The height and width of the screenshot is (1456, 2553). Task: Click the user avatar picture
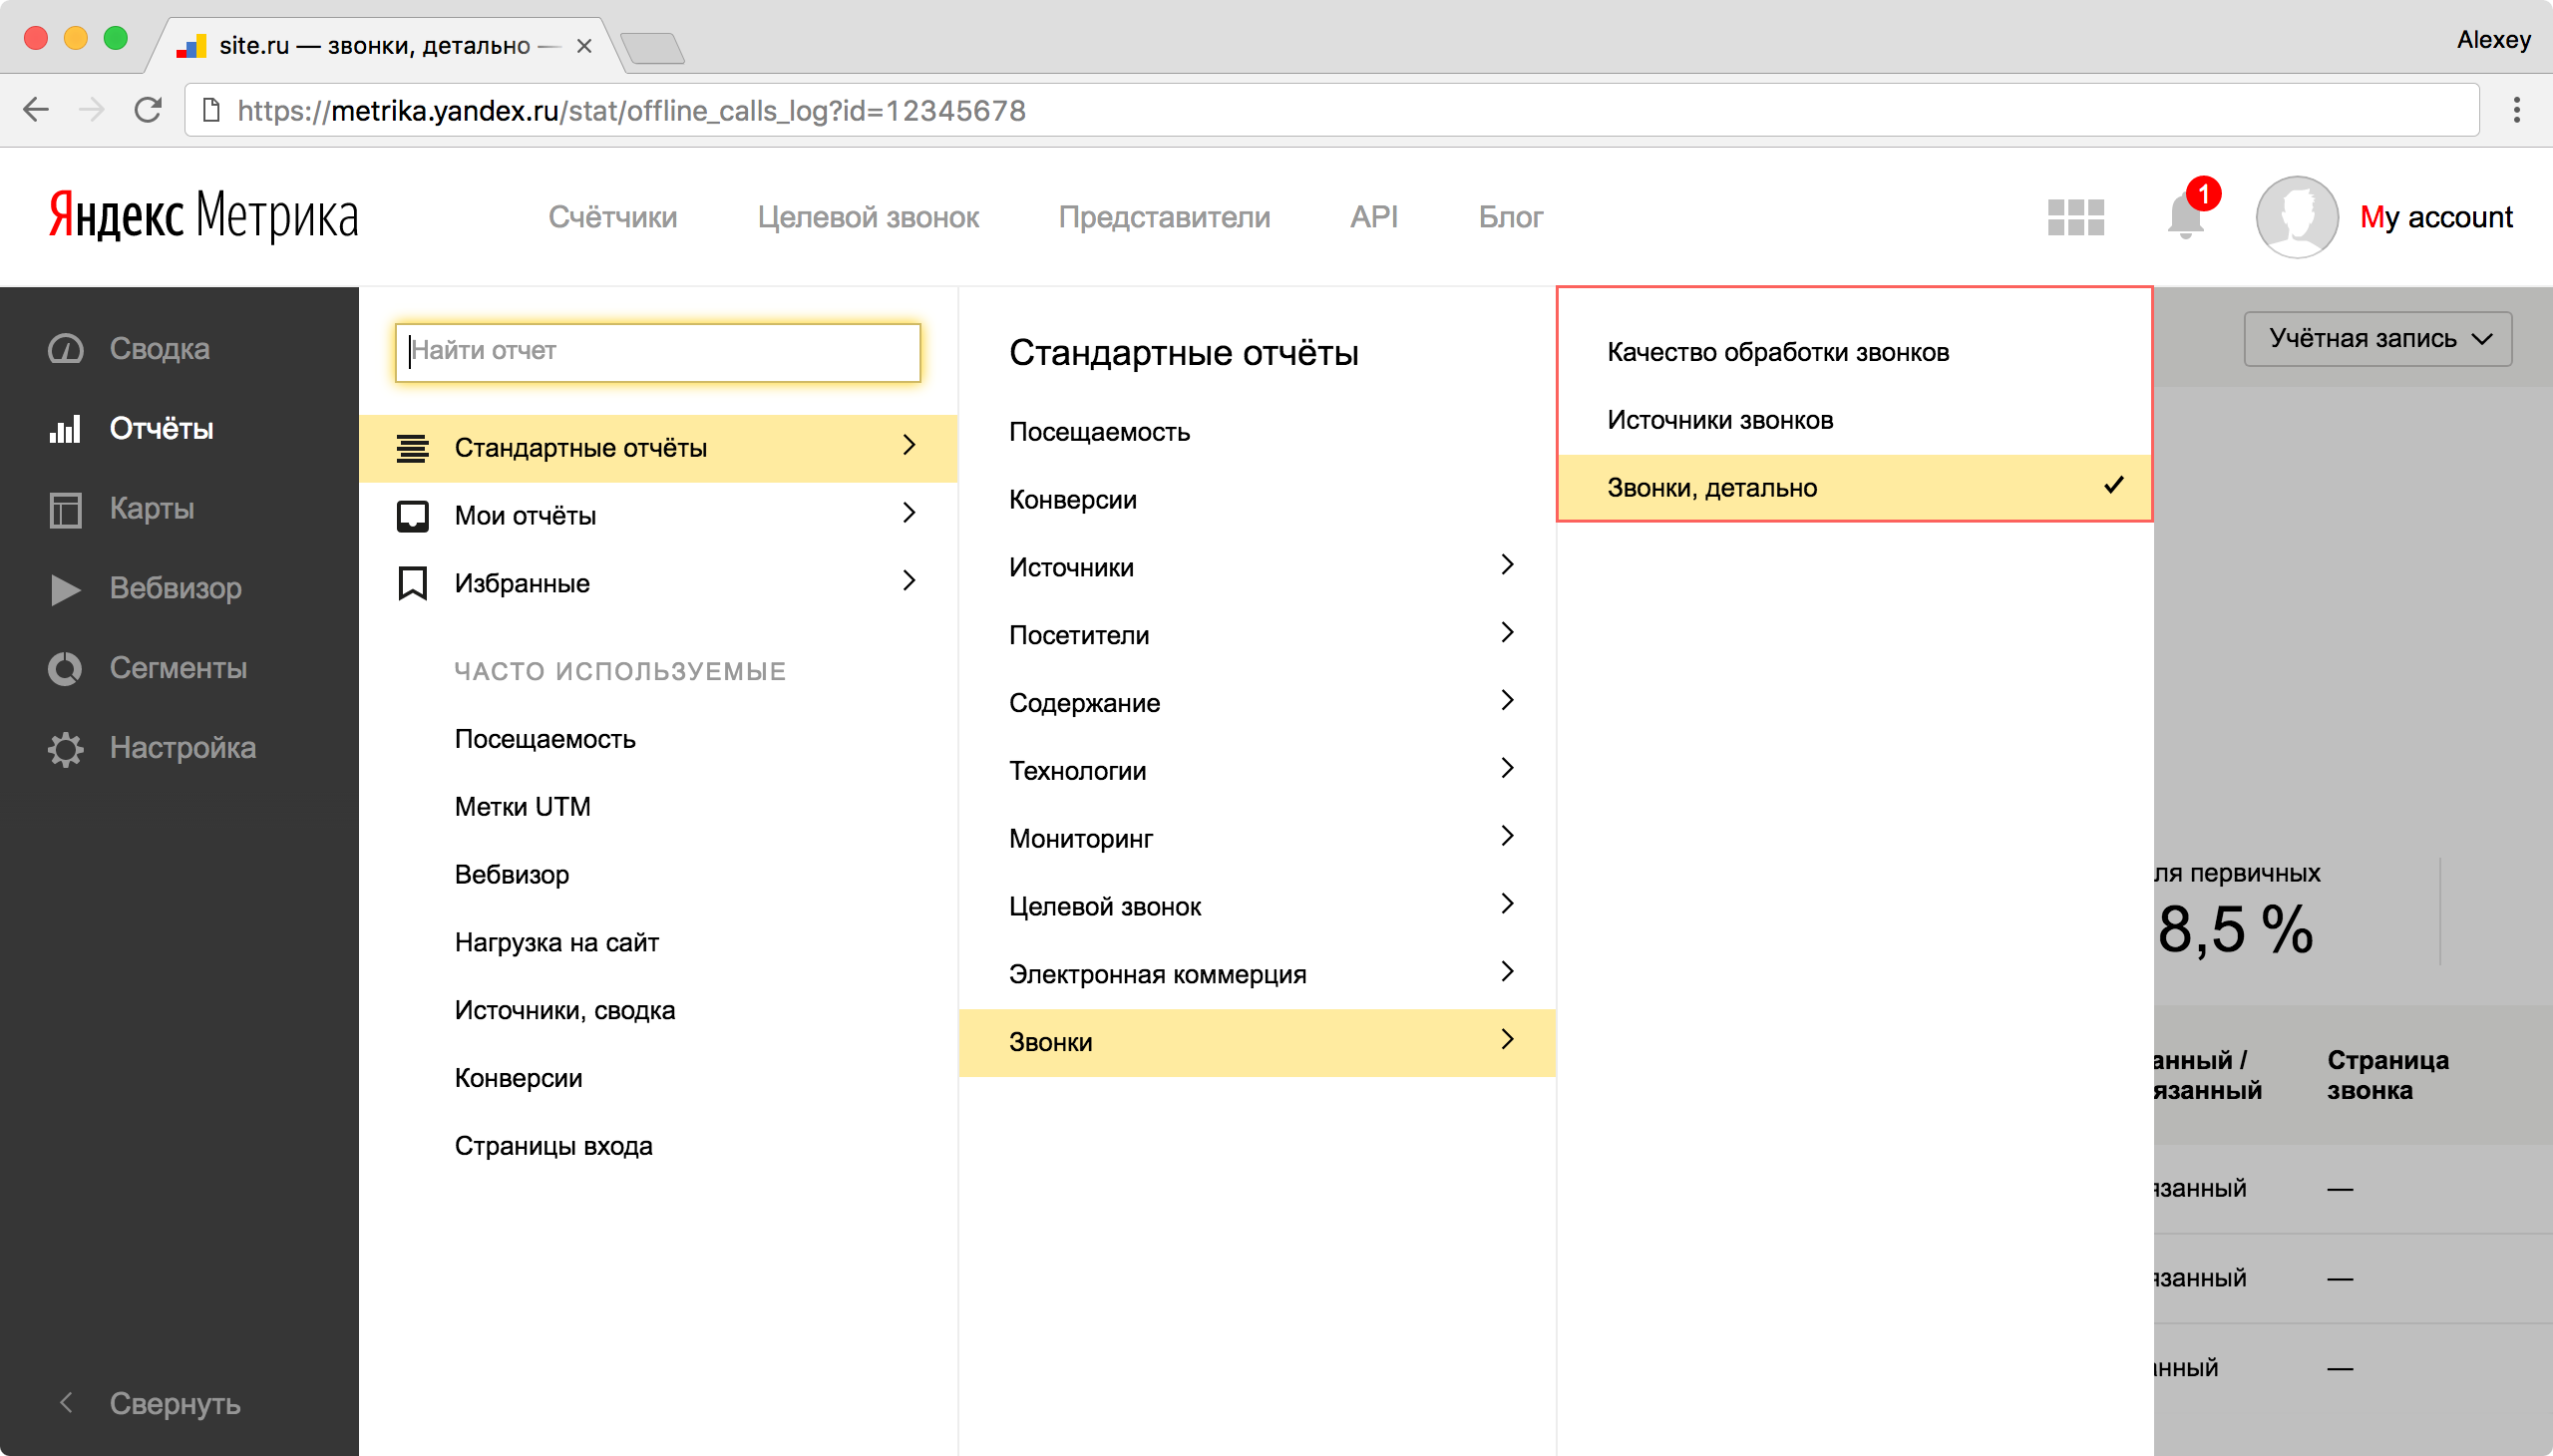[x=2296, y=217]
